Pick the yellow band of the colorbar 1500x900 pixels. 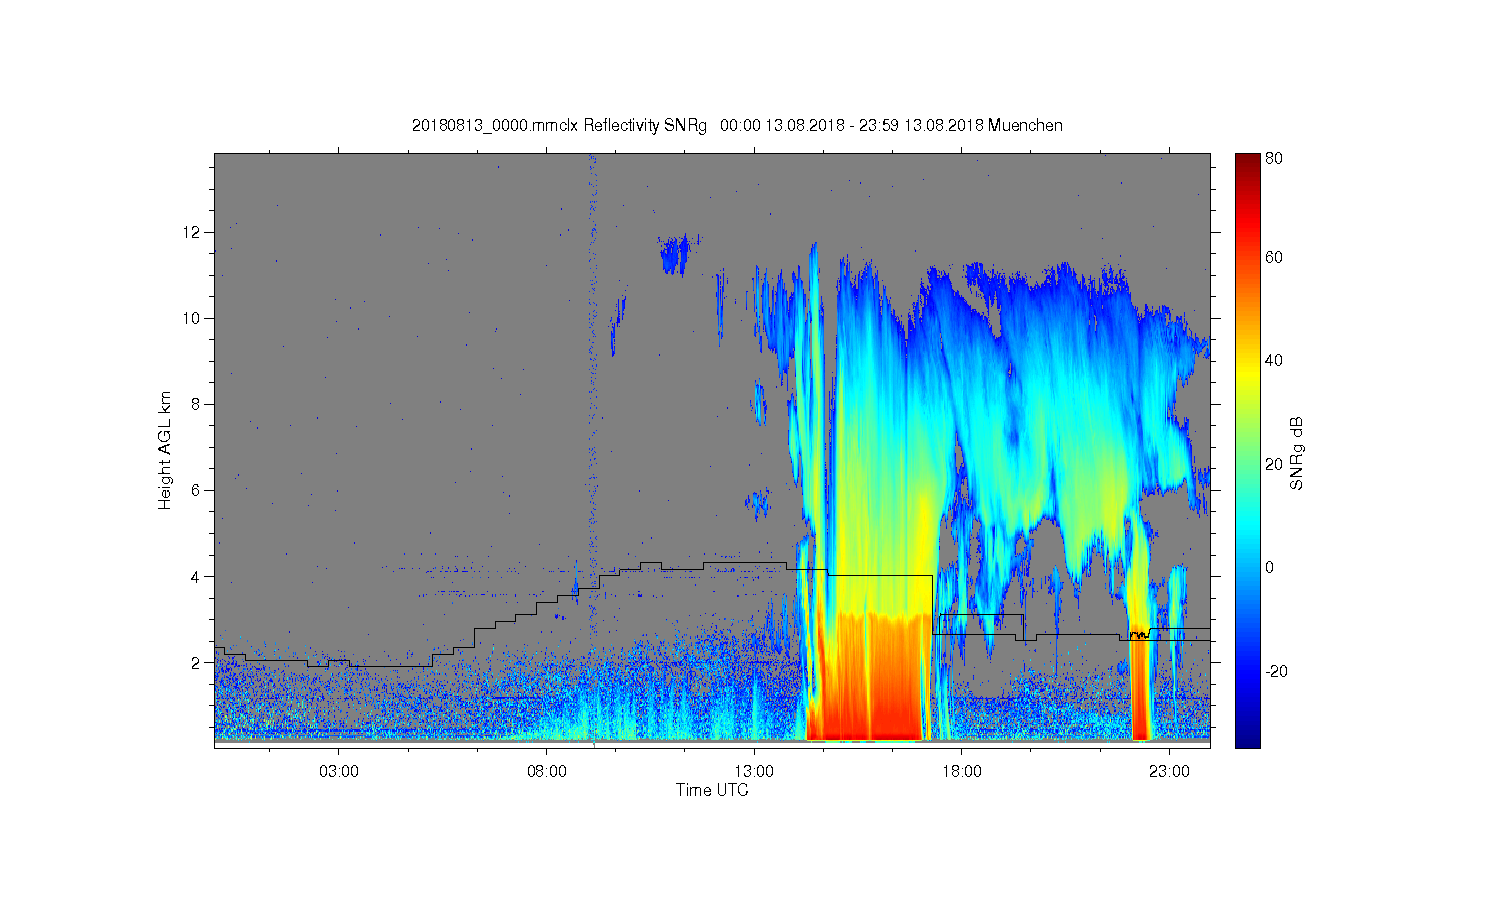coord(1247,375)
